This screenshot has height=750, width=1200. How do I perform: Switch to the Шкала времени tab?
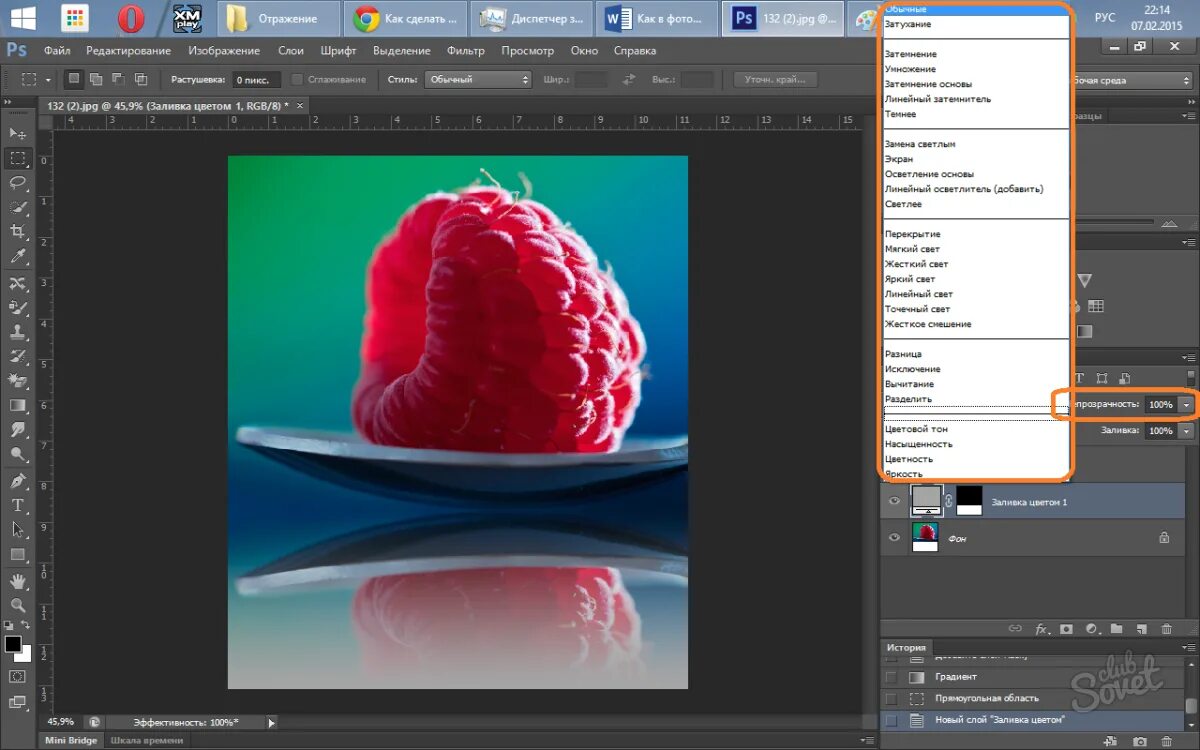[146, 740]
